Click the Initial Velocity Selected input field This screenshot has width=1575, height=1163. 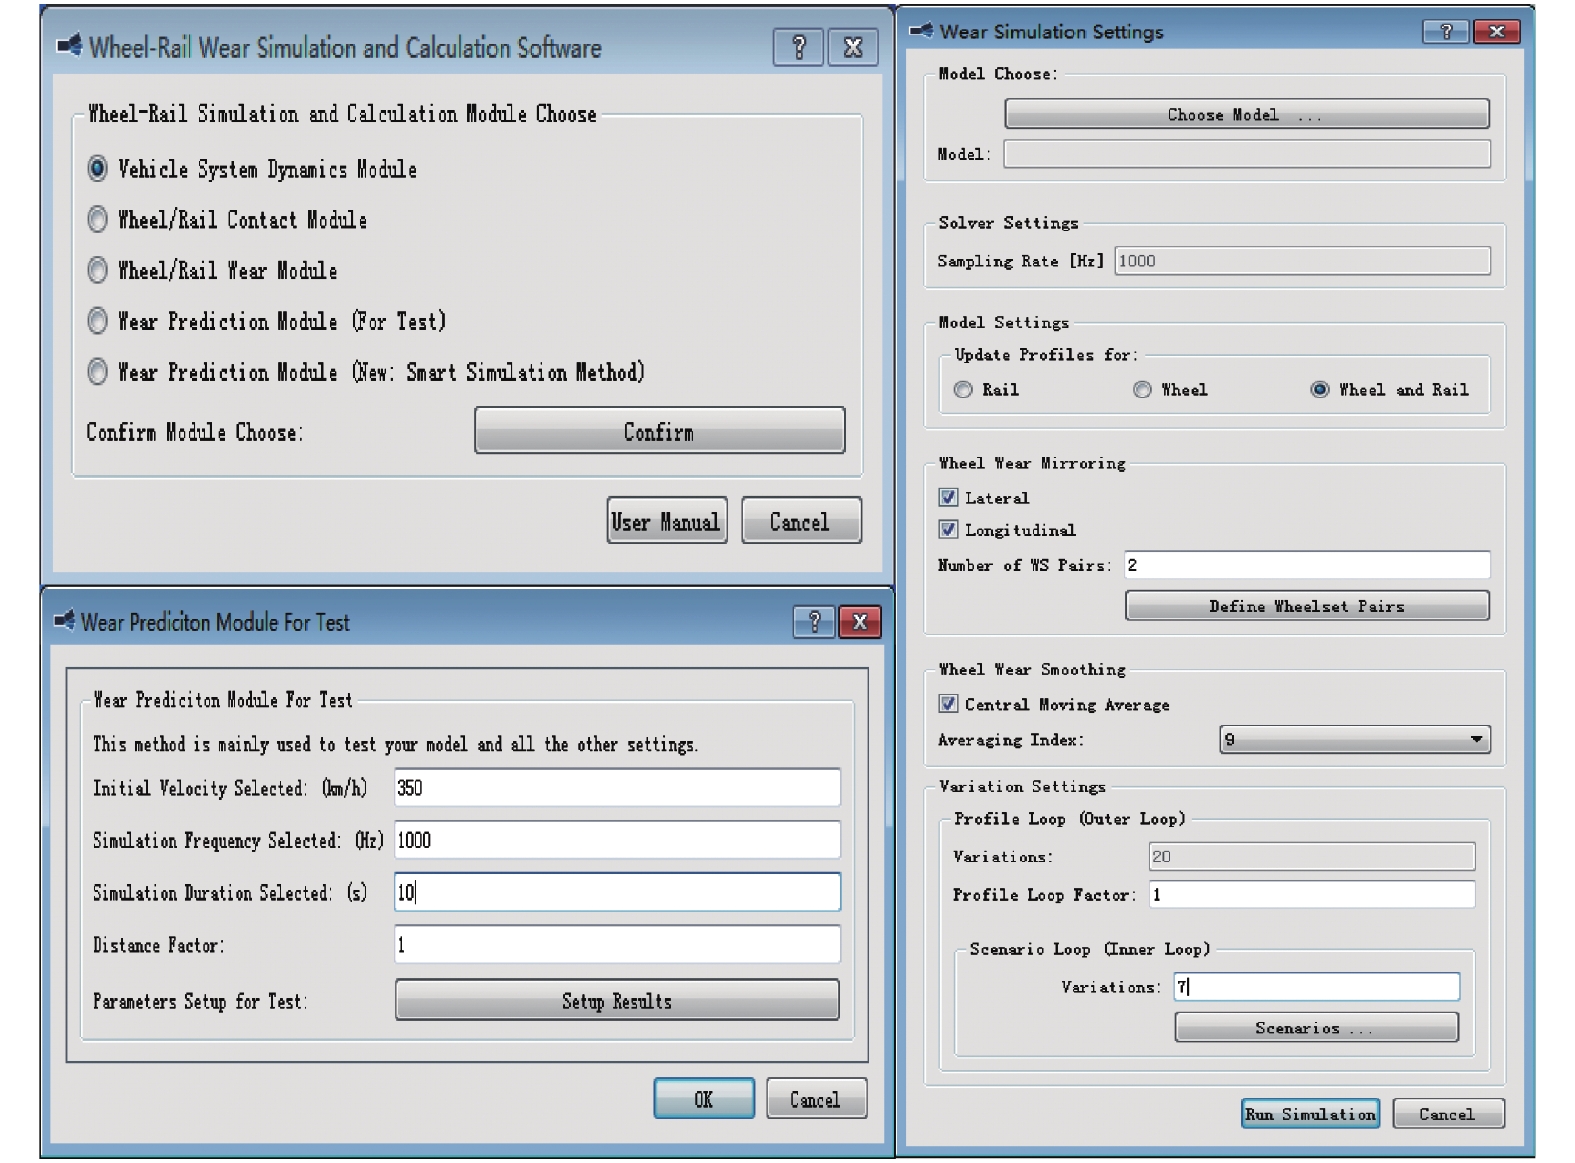click(617, 788)
